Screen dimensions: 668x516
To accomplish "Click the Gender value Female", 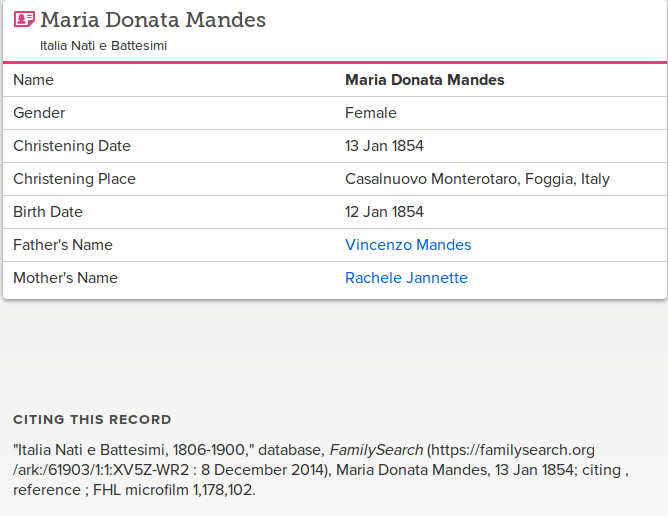I will click(x=371, y=113).
